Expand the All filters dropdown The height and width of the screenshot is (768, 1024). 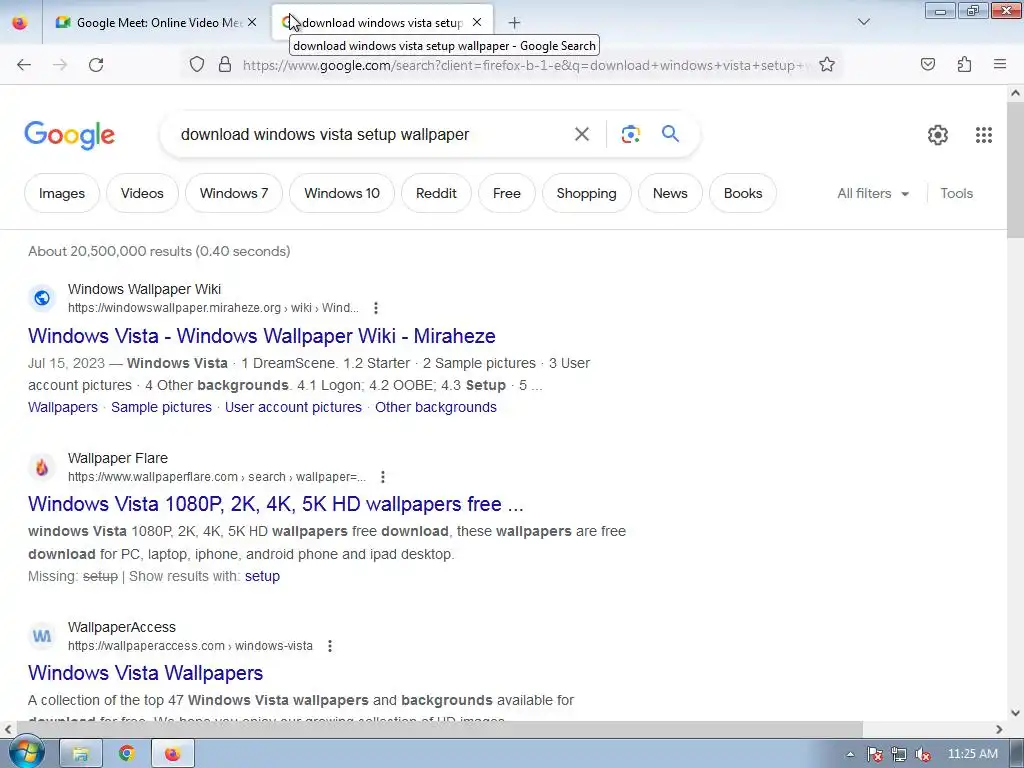[x=873, y=193]
